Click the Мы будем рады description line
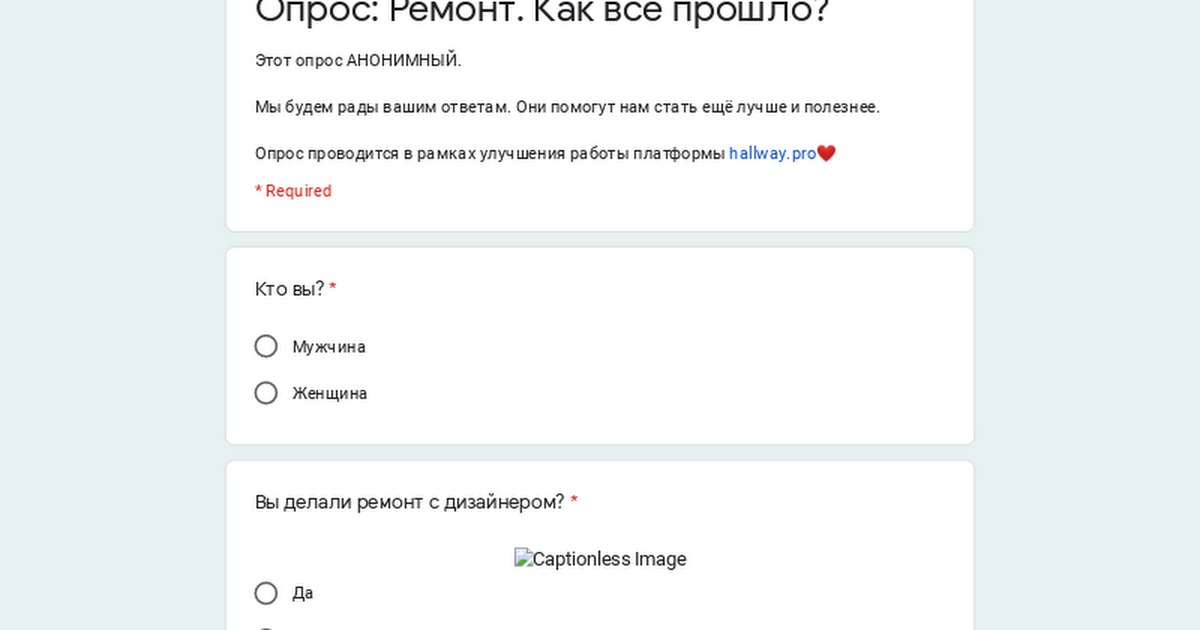Viewport: 1200px width, 630px height. tap(567, 107)
